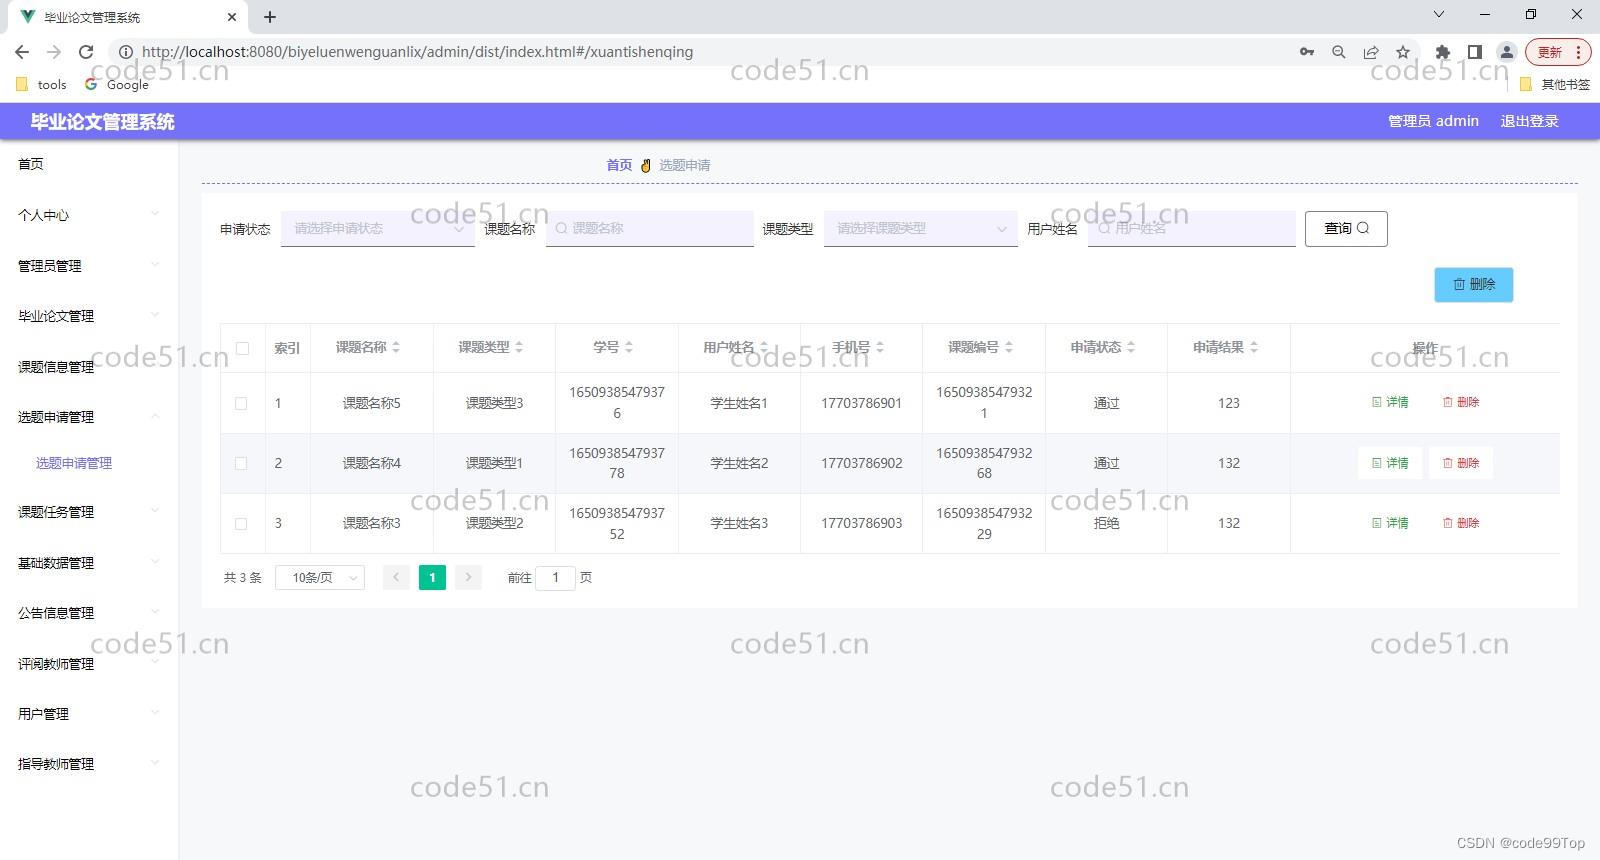The height and width of the screenshot is (860, 1600).
Task: Open the browser 更新 update button
Action: click(x=1557, y=52)
